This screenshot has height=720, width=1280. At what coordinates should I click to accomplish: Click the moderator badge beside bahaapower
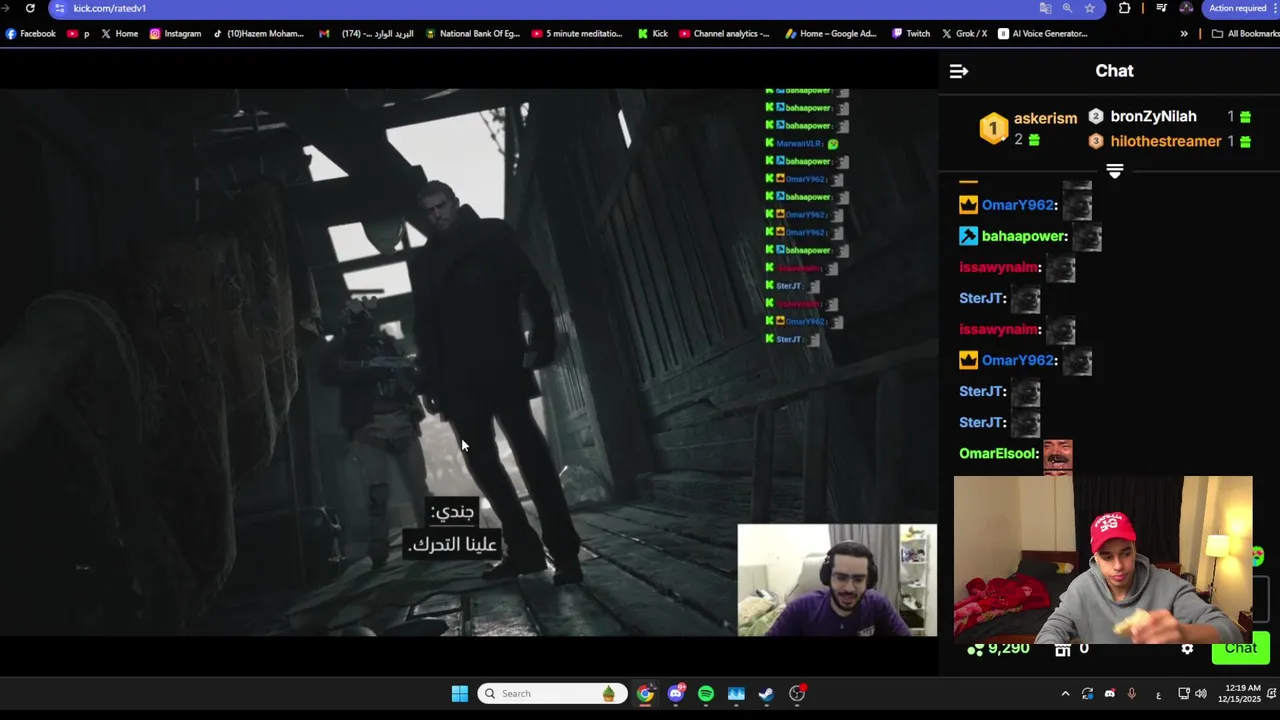click(968, 236)
